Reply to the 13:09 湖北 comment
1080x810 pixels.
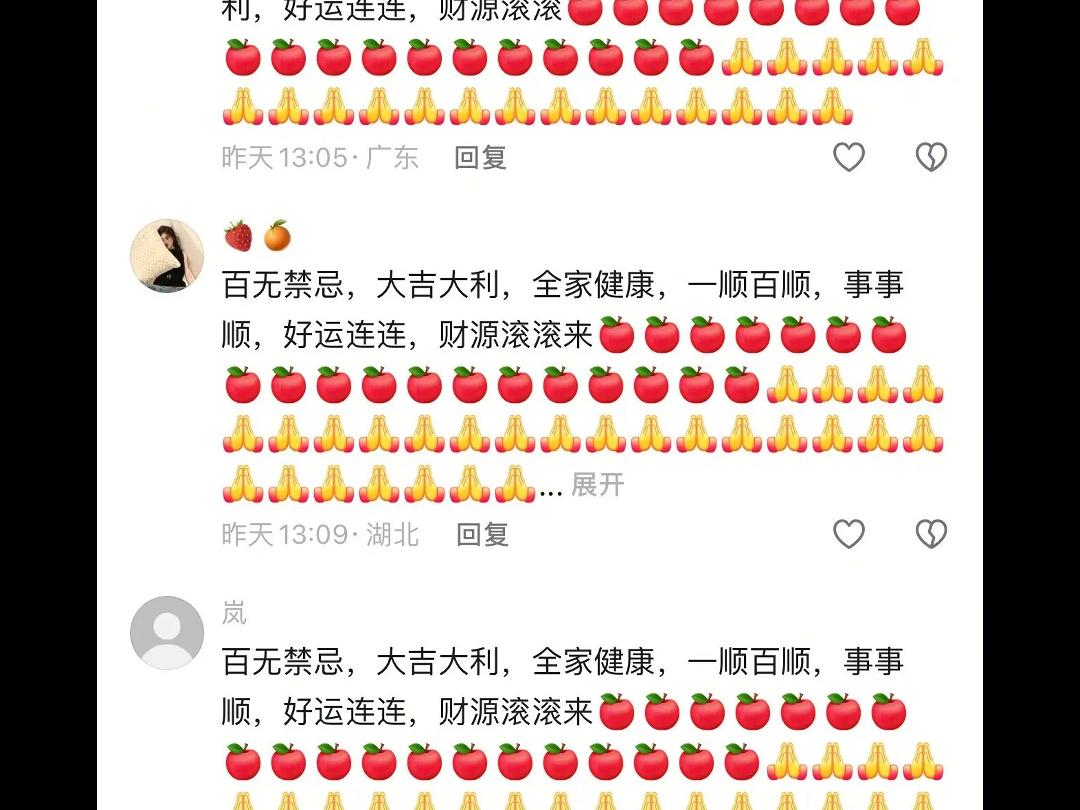[x=482, y=534]
